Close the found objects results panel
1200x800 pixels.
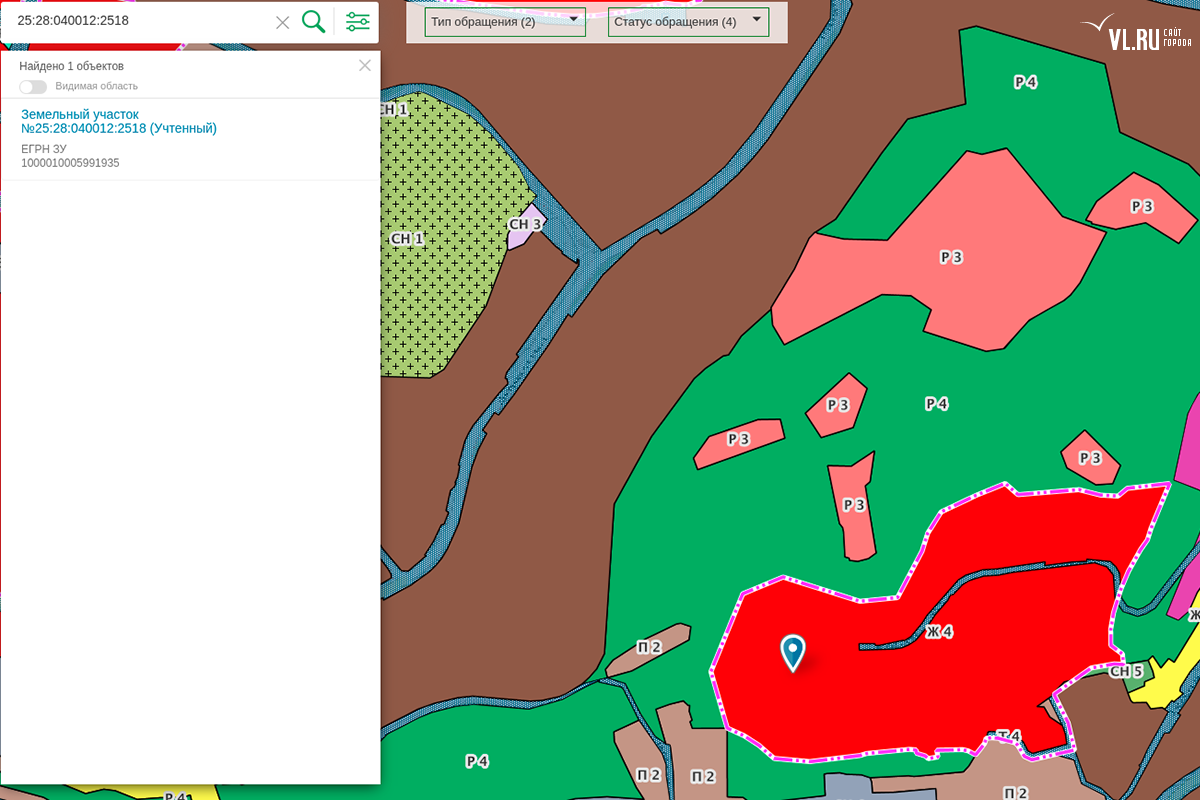click(x=365, y=65)
